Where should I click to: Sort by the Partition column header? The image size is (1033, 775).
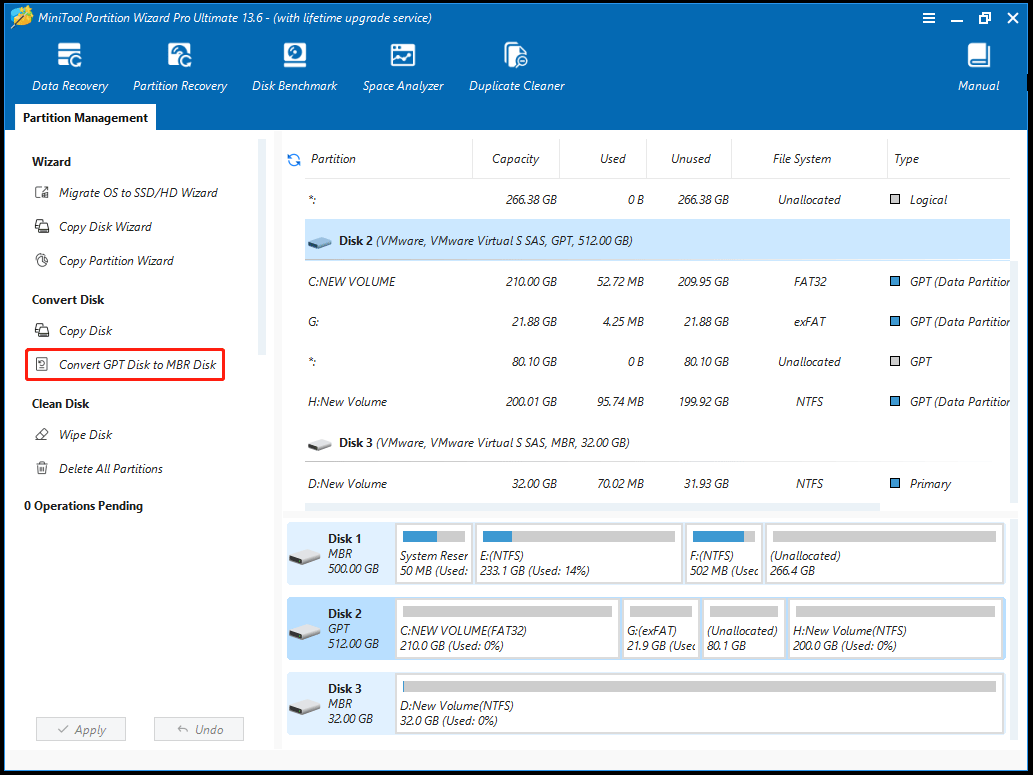click(x=389, y=159)
